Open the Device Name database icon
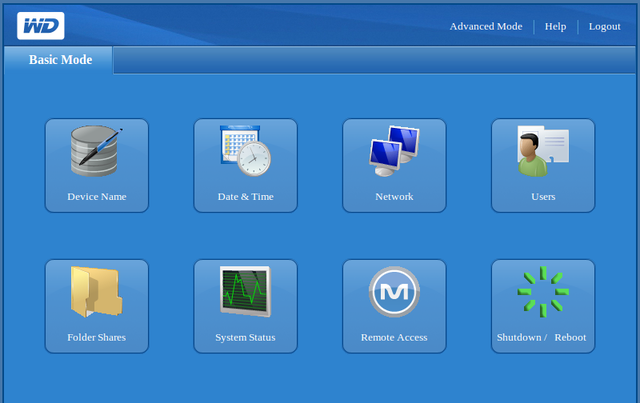This screenshot has height=403, width=640. (96, 151)
